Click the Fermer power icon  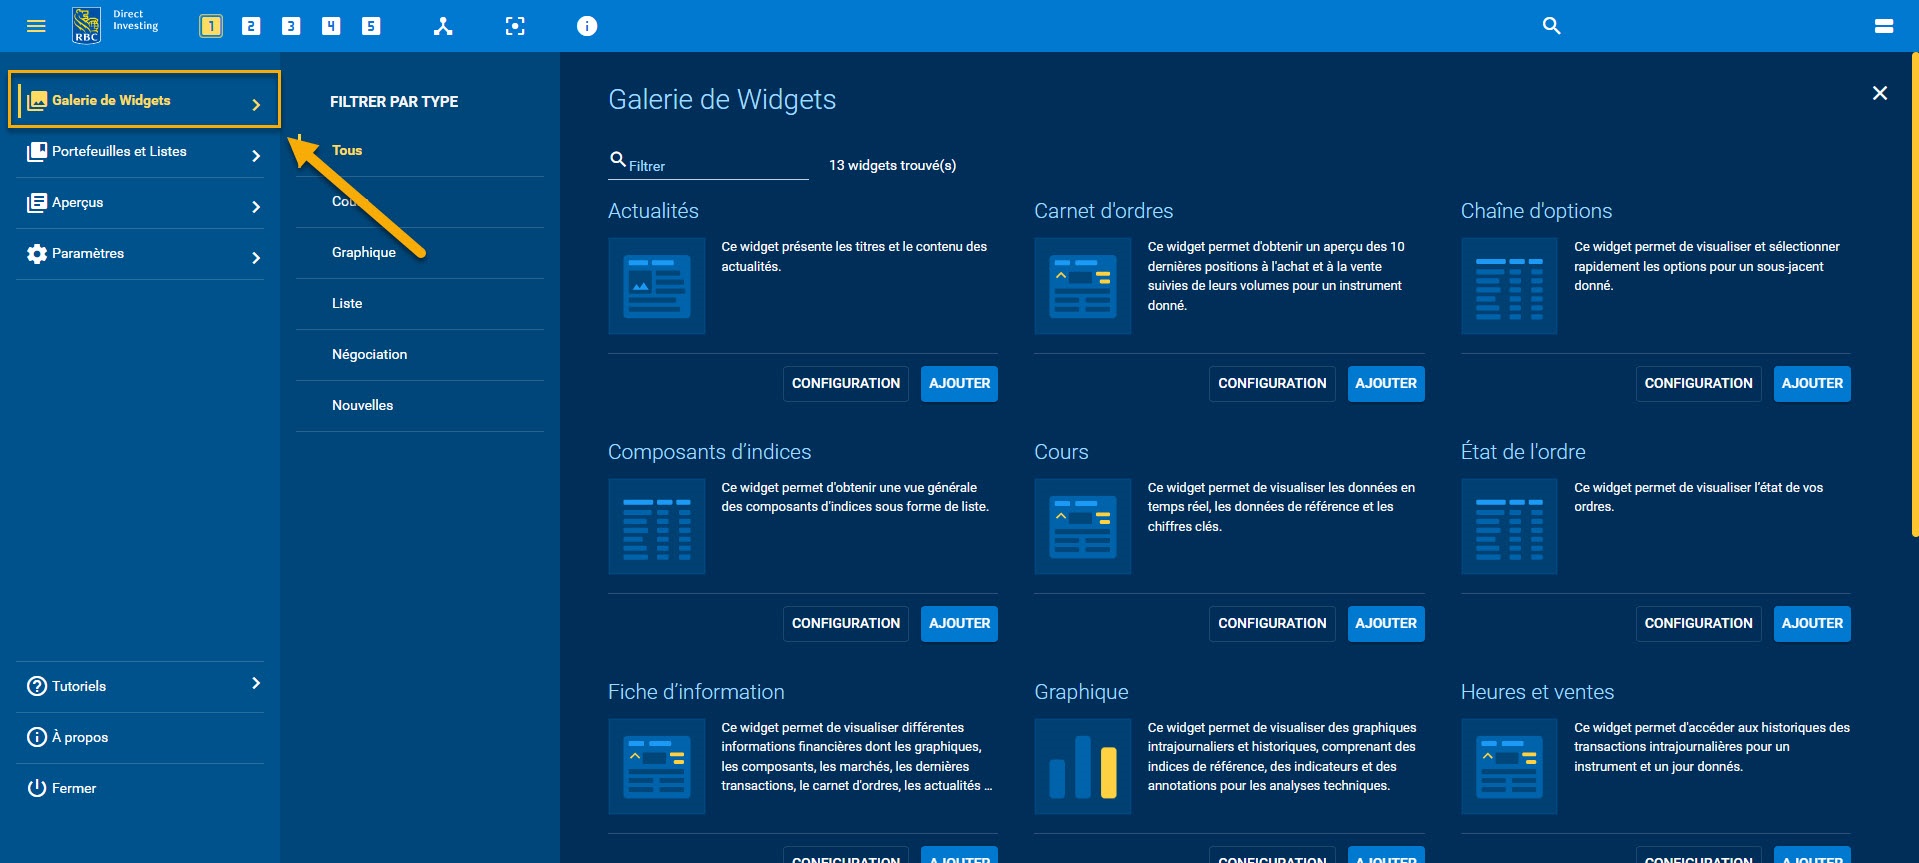click(x=37, y=788)
